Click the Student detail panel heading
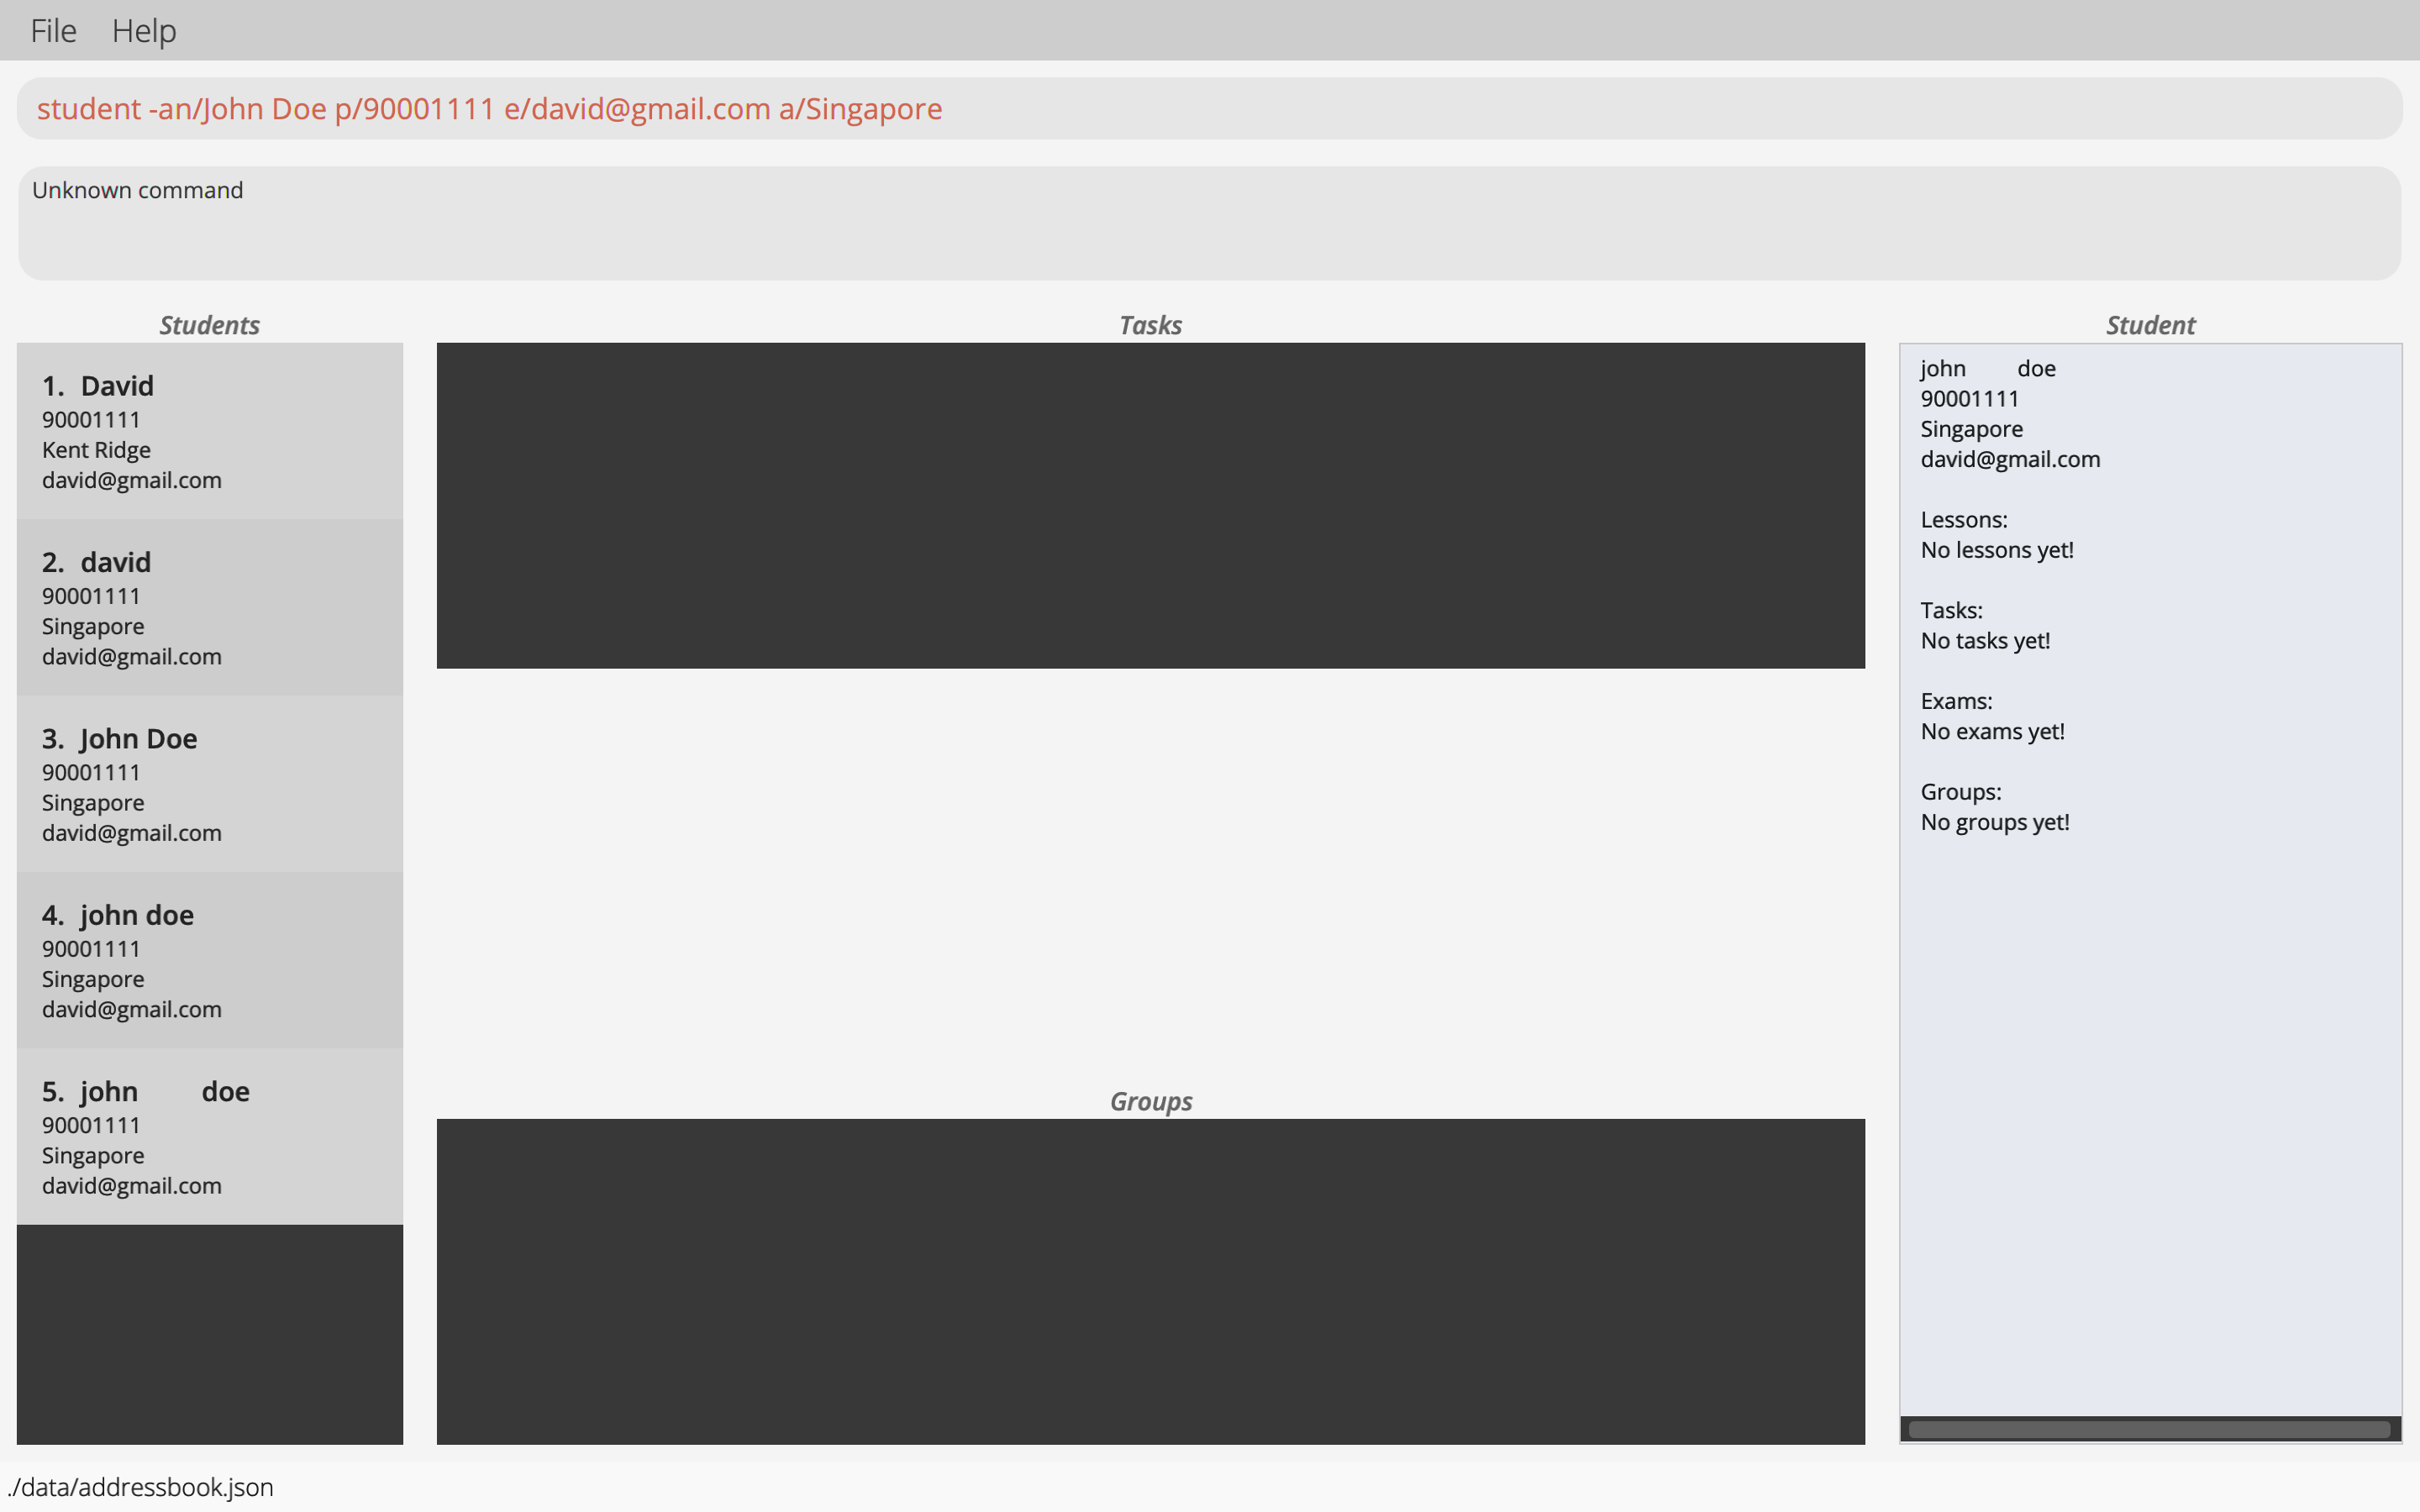Screen dimensions: 2420x1512 point(2150,325)
